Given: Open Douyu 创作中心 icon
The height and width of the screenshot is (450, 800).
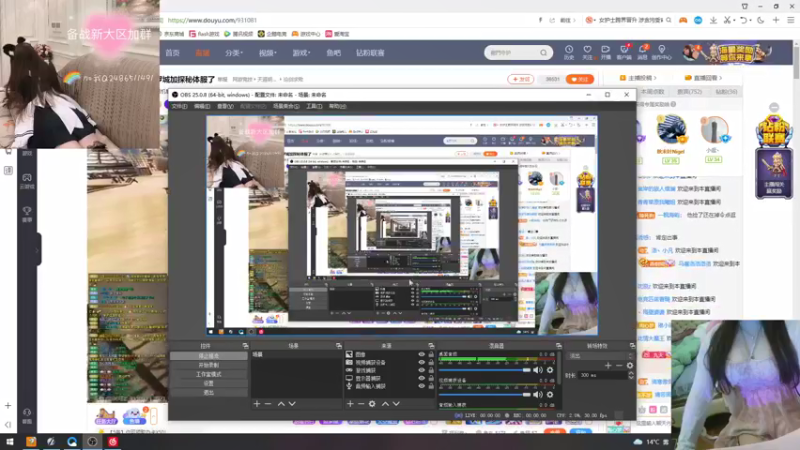Looking at the screenshot, I should 662,52.
